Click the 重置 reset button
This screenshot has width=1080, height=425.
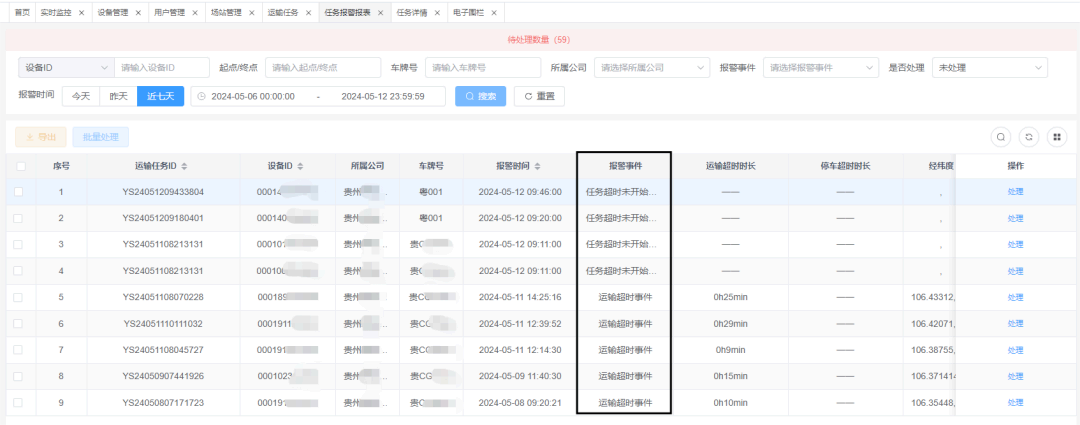539,96
